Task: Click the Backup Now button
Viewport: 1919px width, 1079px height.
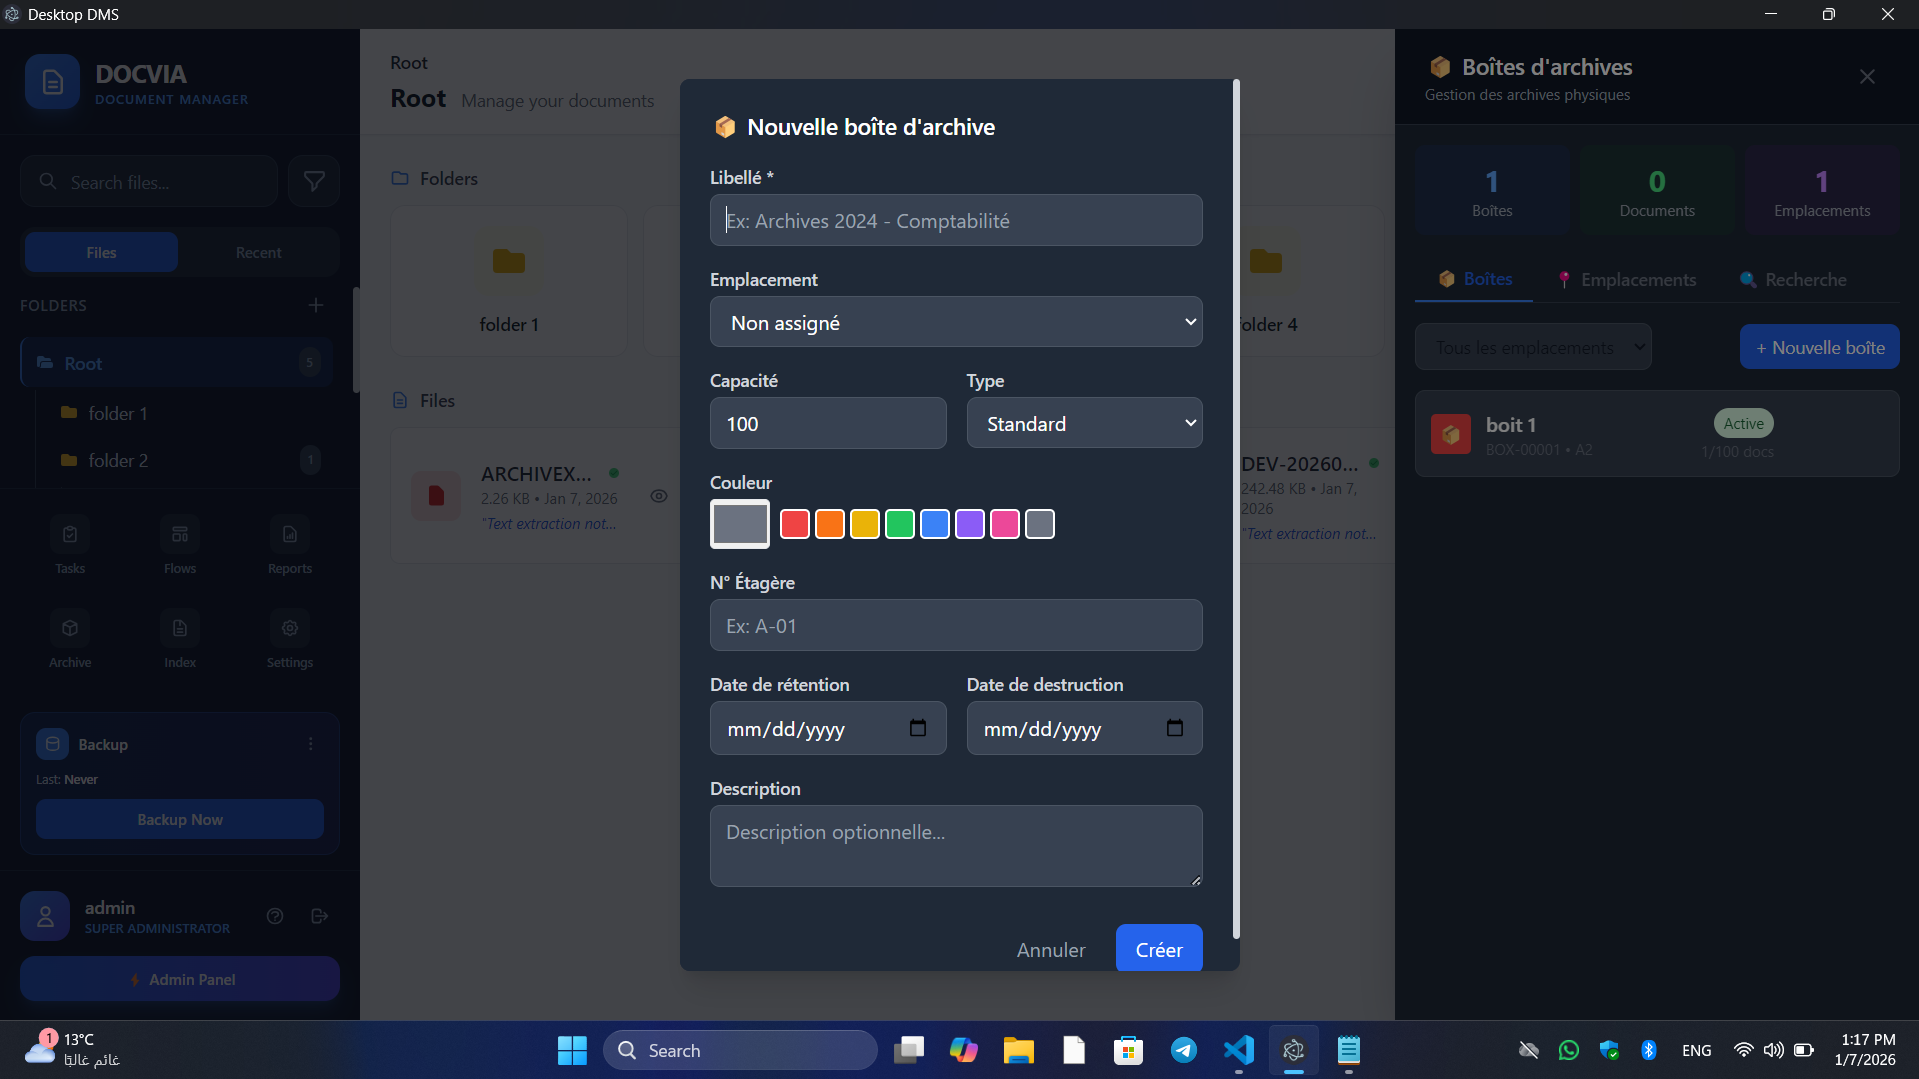Action: (x=180, y=819)
